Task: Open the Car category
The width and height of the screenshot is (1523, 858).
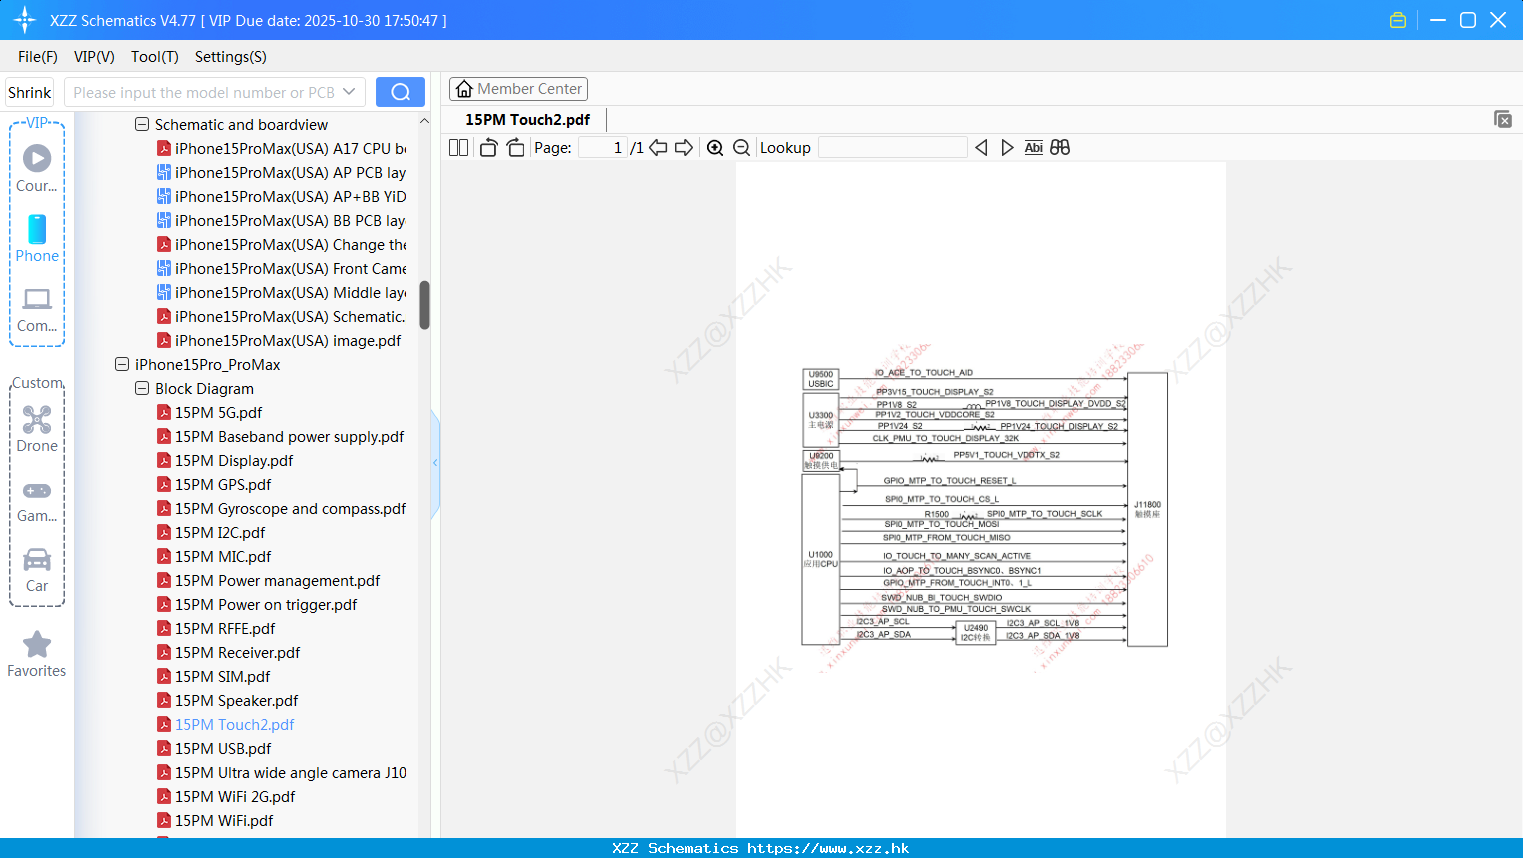Action: pos(37,571)
